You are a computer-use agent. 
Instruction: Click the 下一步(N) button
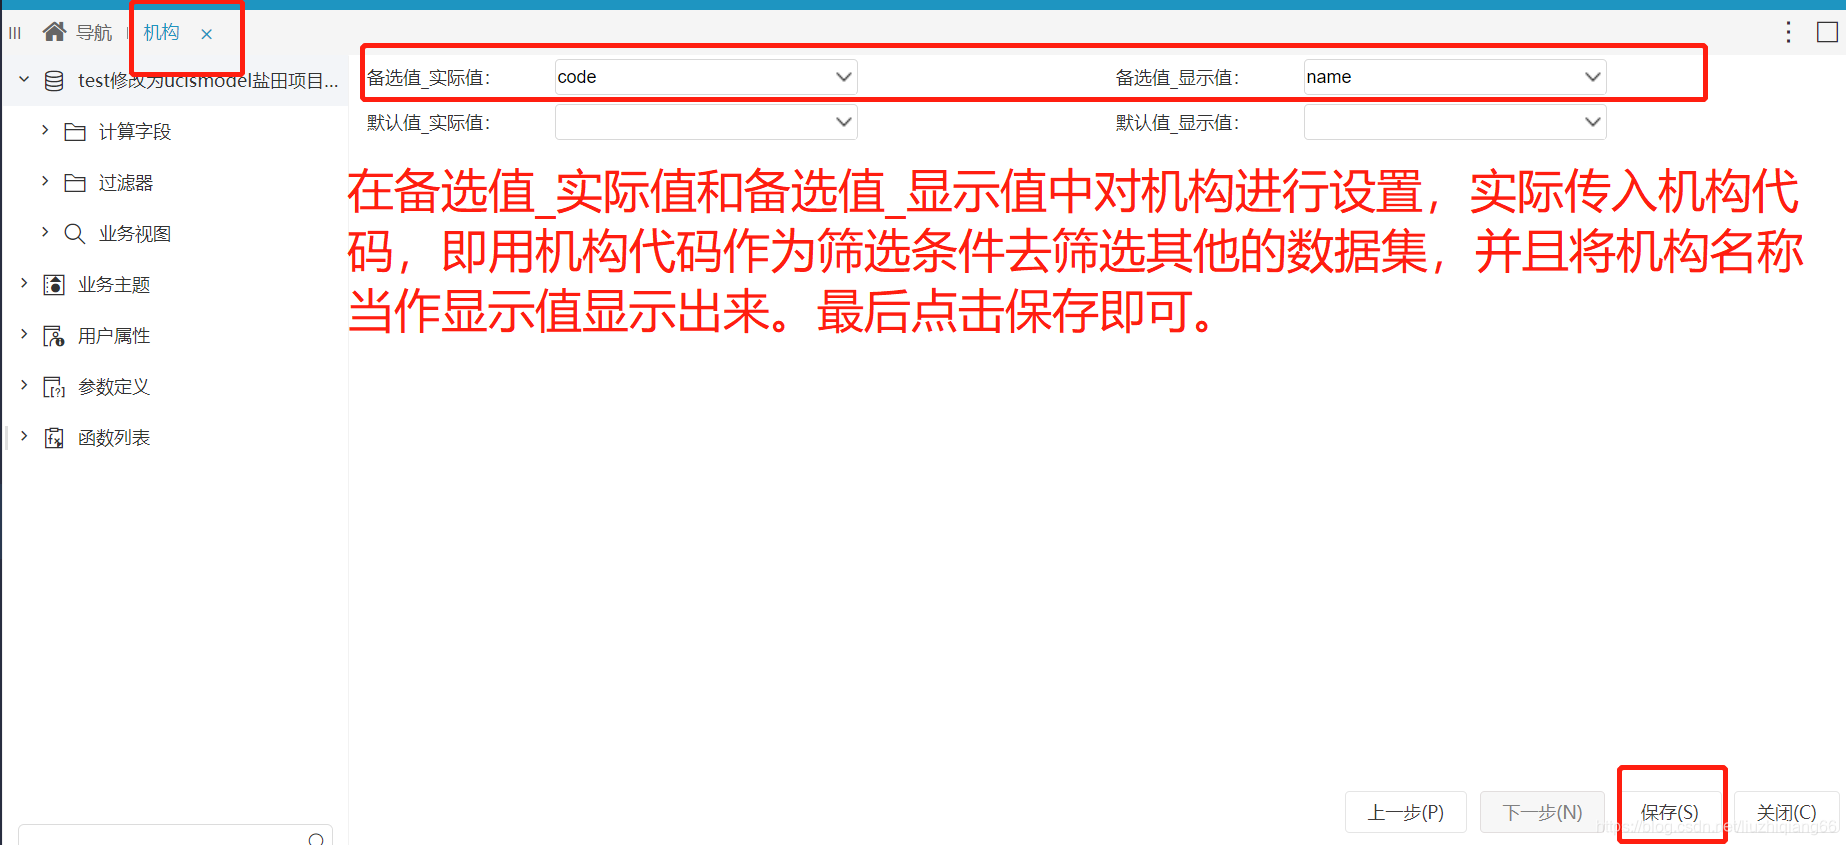pos(1542,812)
